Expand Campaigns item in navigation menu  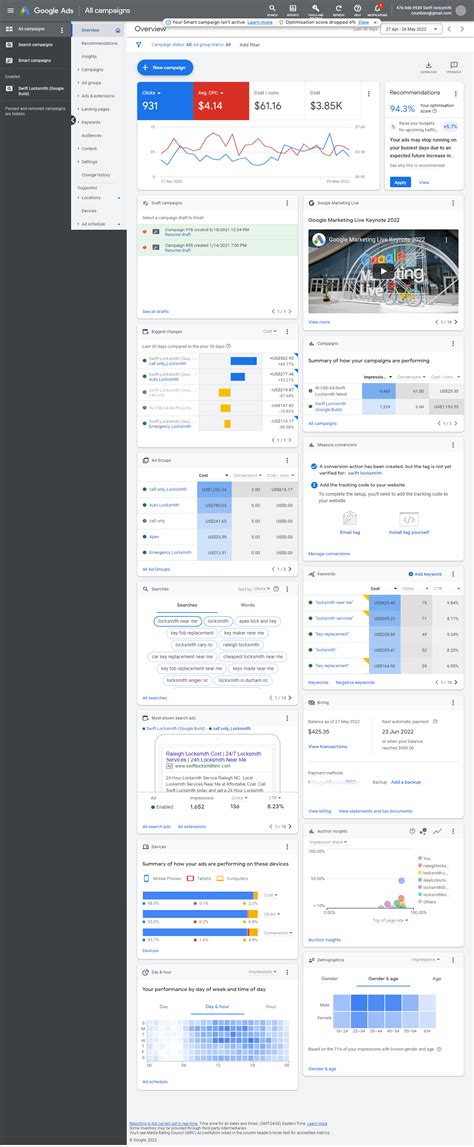click(x=91, y=69)
